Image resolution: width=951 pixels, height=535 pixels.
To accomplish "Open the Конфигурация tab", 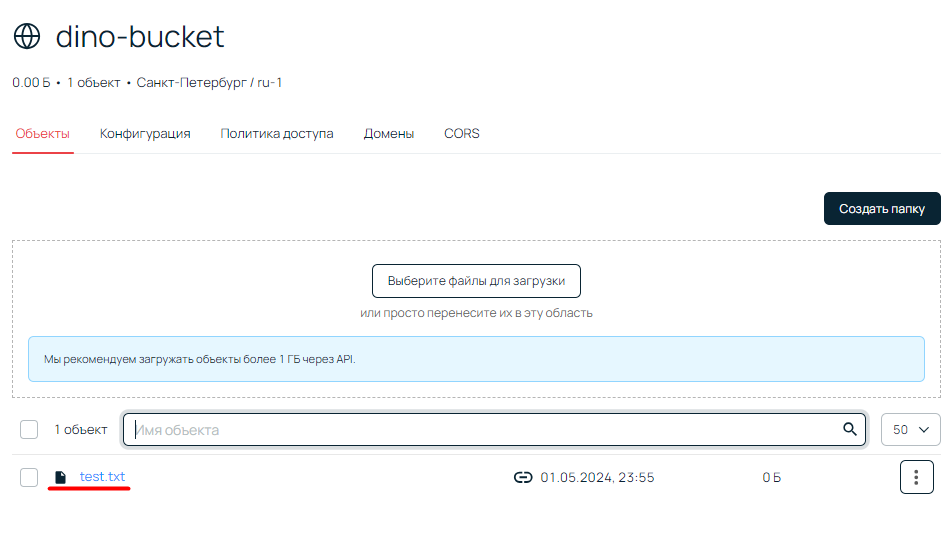I will point(145,133).
